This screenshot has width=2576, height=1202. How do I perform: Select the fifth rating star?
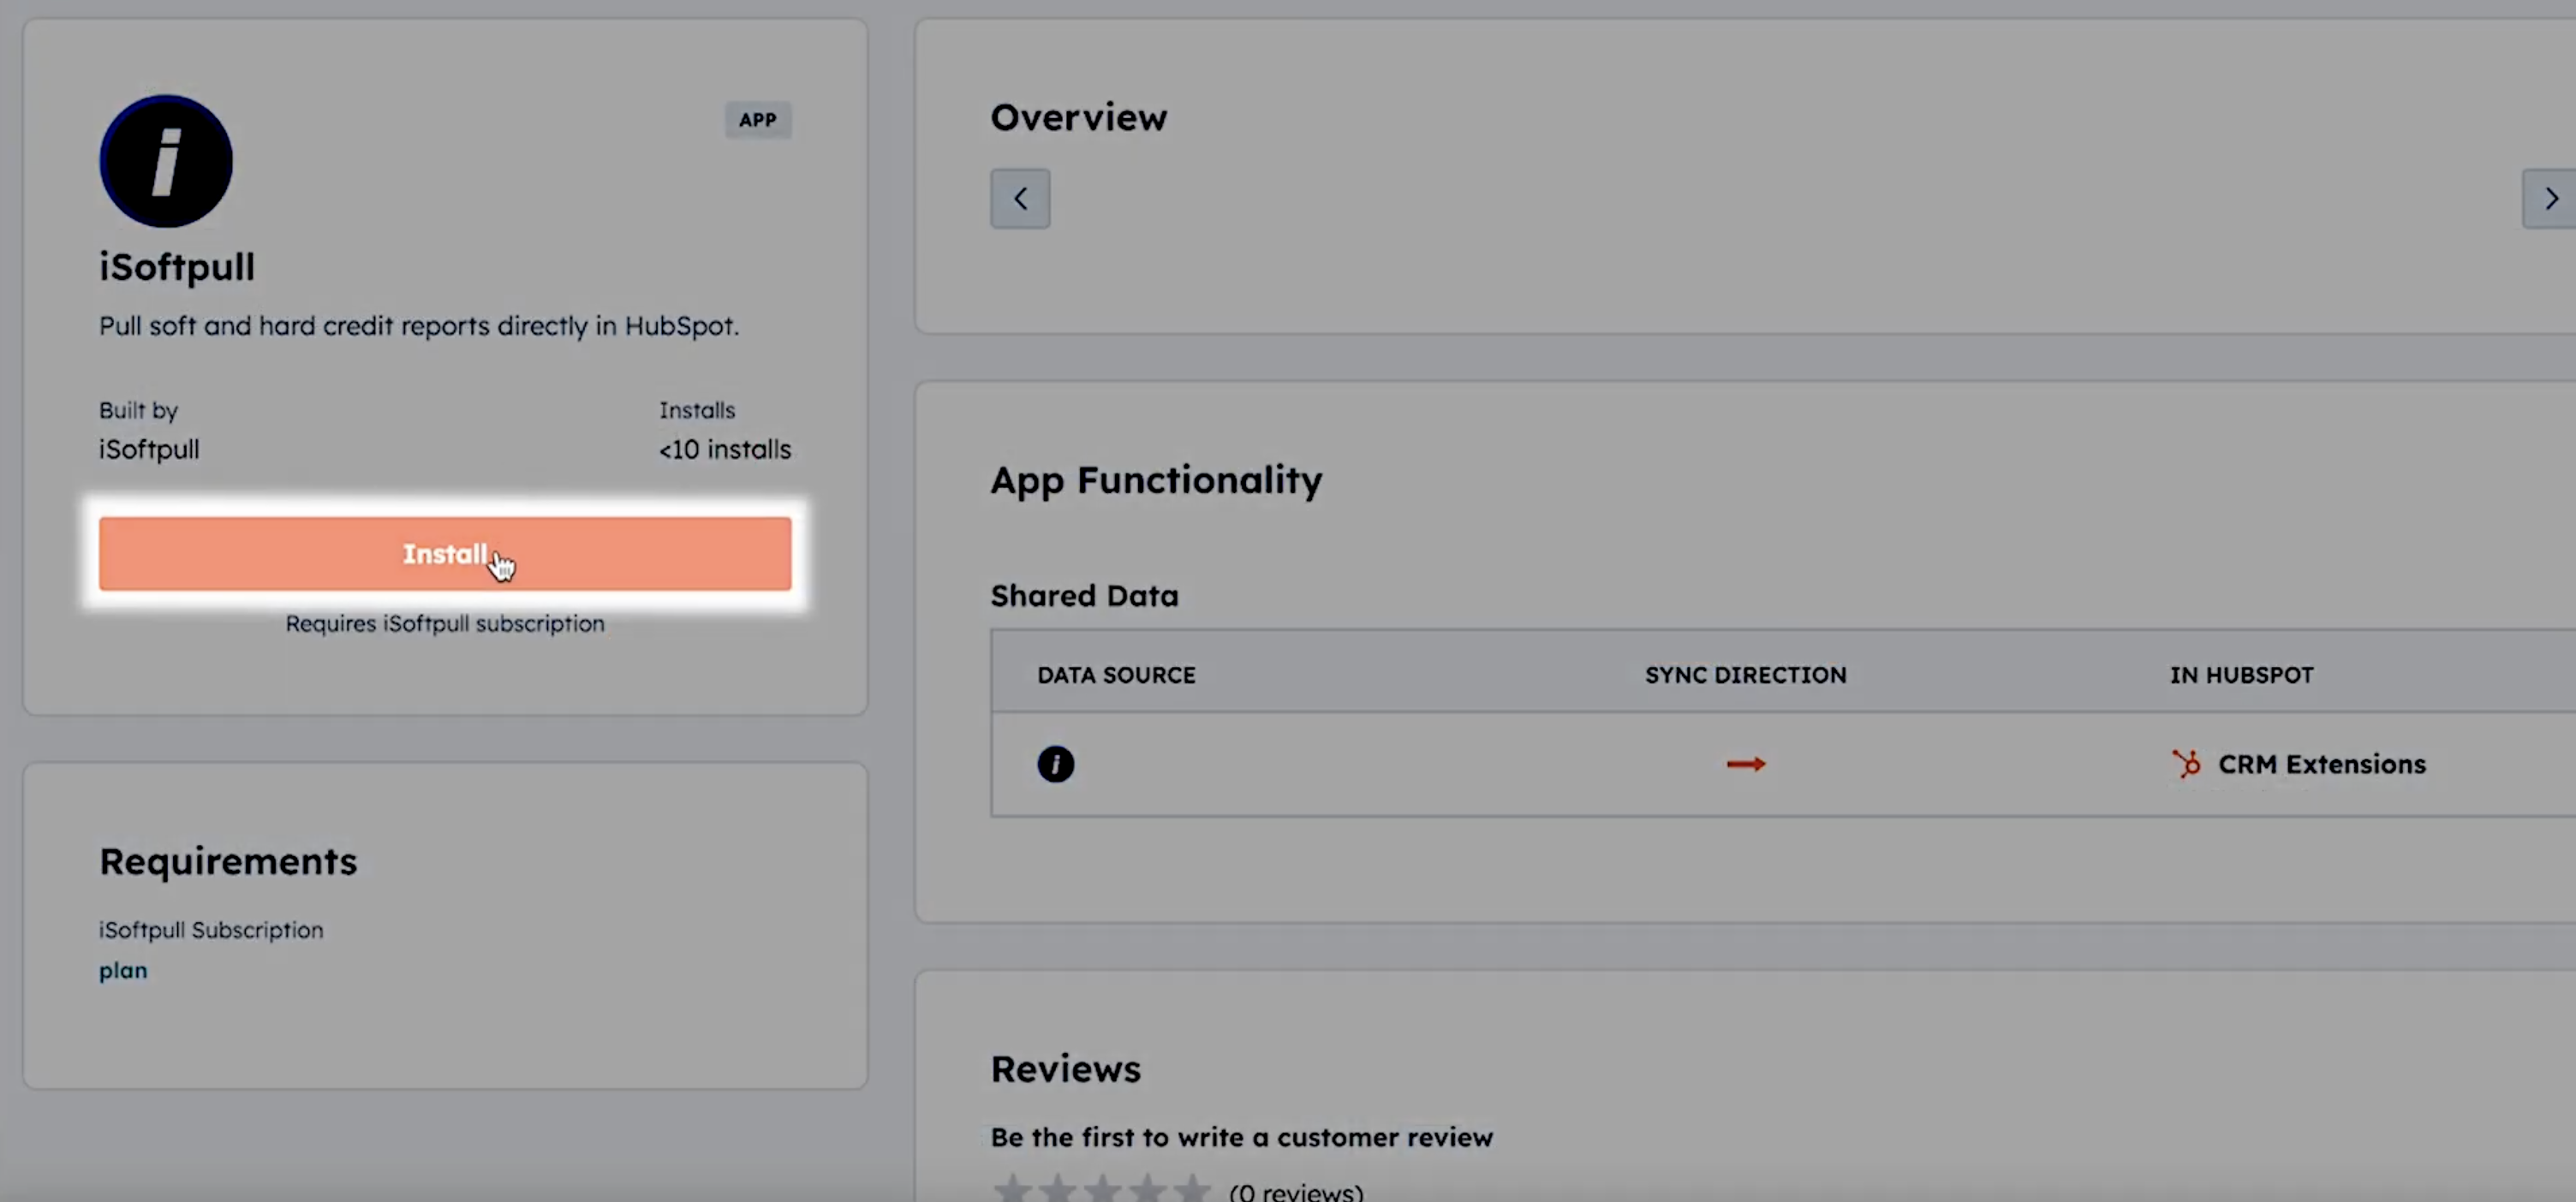1191,1189
